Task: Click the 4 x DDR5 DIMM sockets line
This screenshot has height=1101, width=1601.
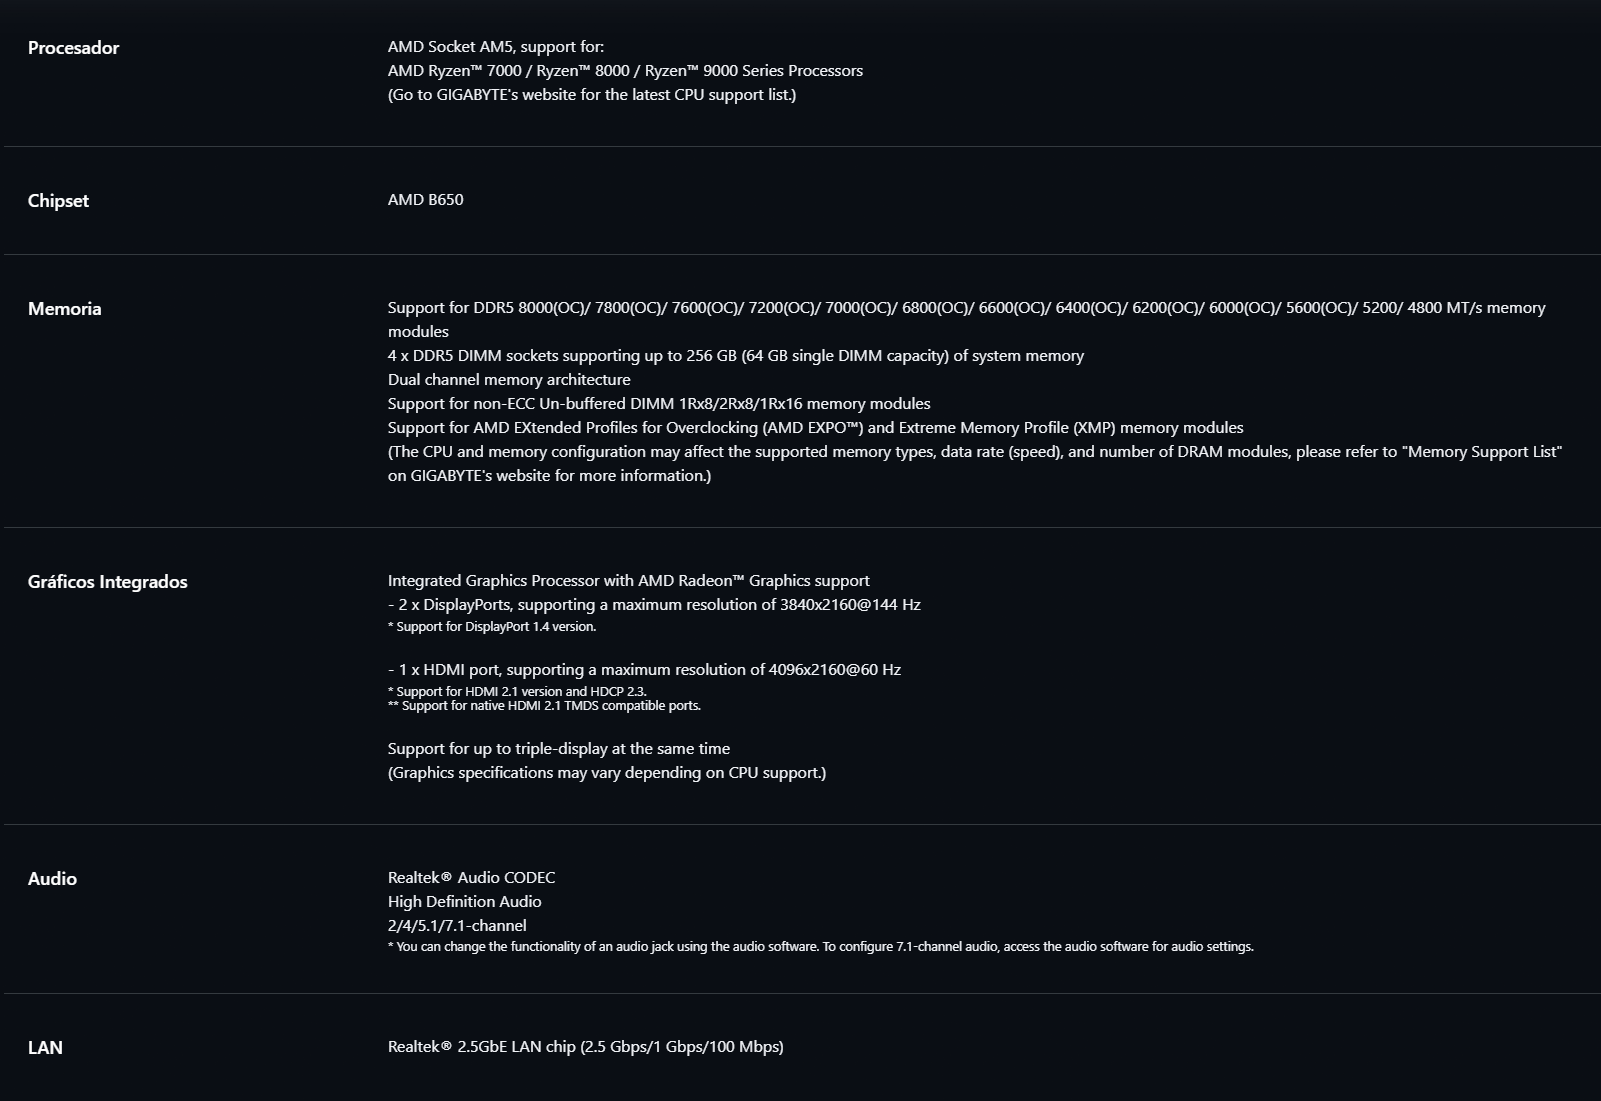Action: tap(735, 356)
